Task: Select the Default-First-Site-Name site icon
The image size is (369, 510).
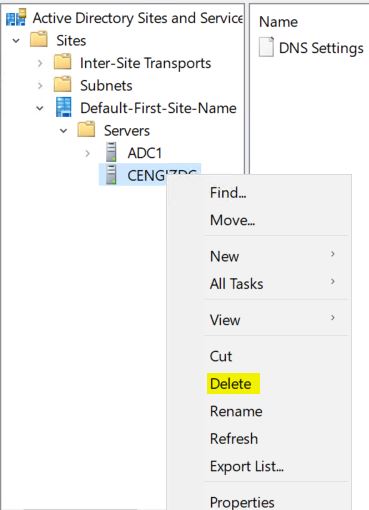Action: pyautogui.click(x=63, y=107)
